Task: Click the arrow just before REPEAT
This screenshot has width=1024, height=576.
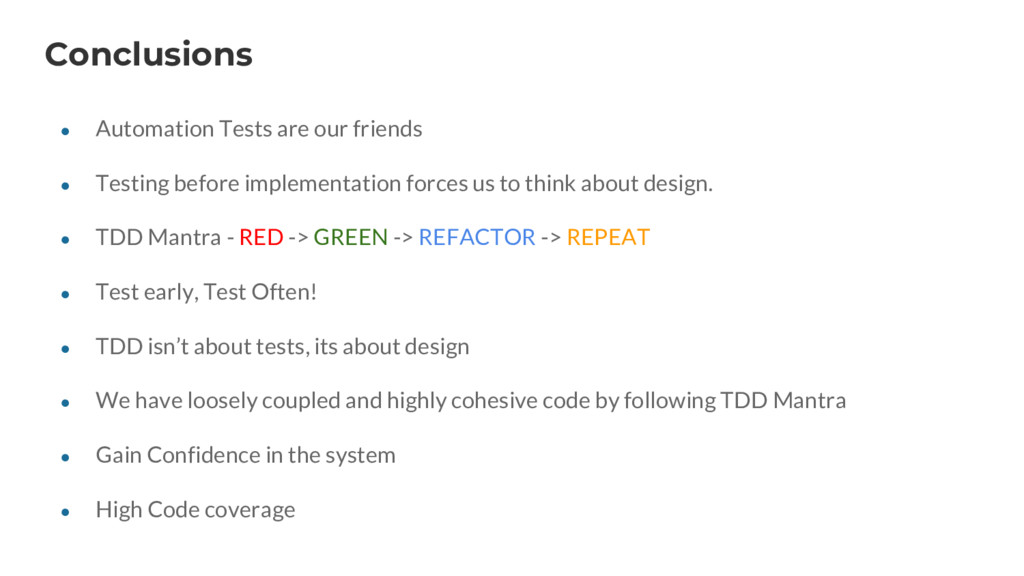Action: pyautogui.click(x=551, y=238)
